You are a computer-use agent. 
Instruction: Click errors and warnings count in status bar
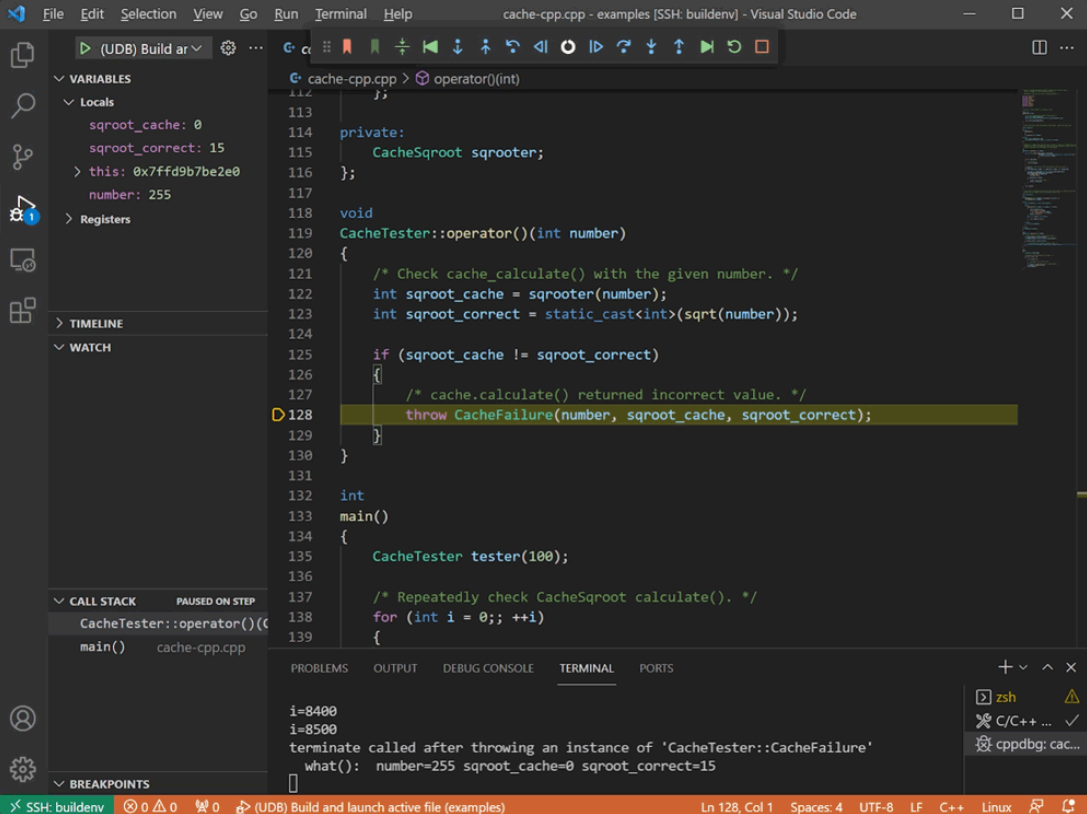[x=150, y=806]
